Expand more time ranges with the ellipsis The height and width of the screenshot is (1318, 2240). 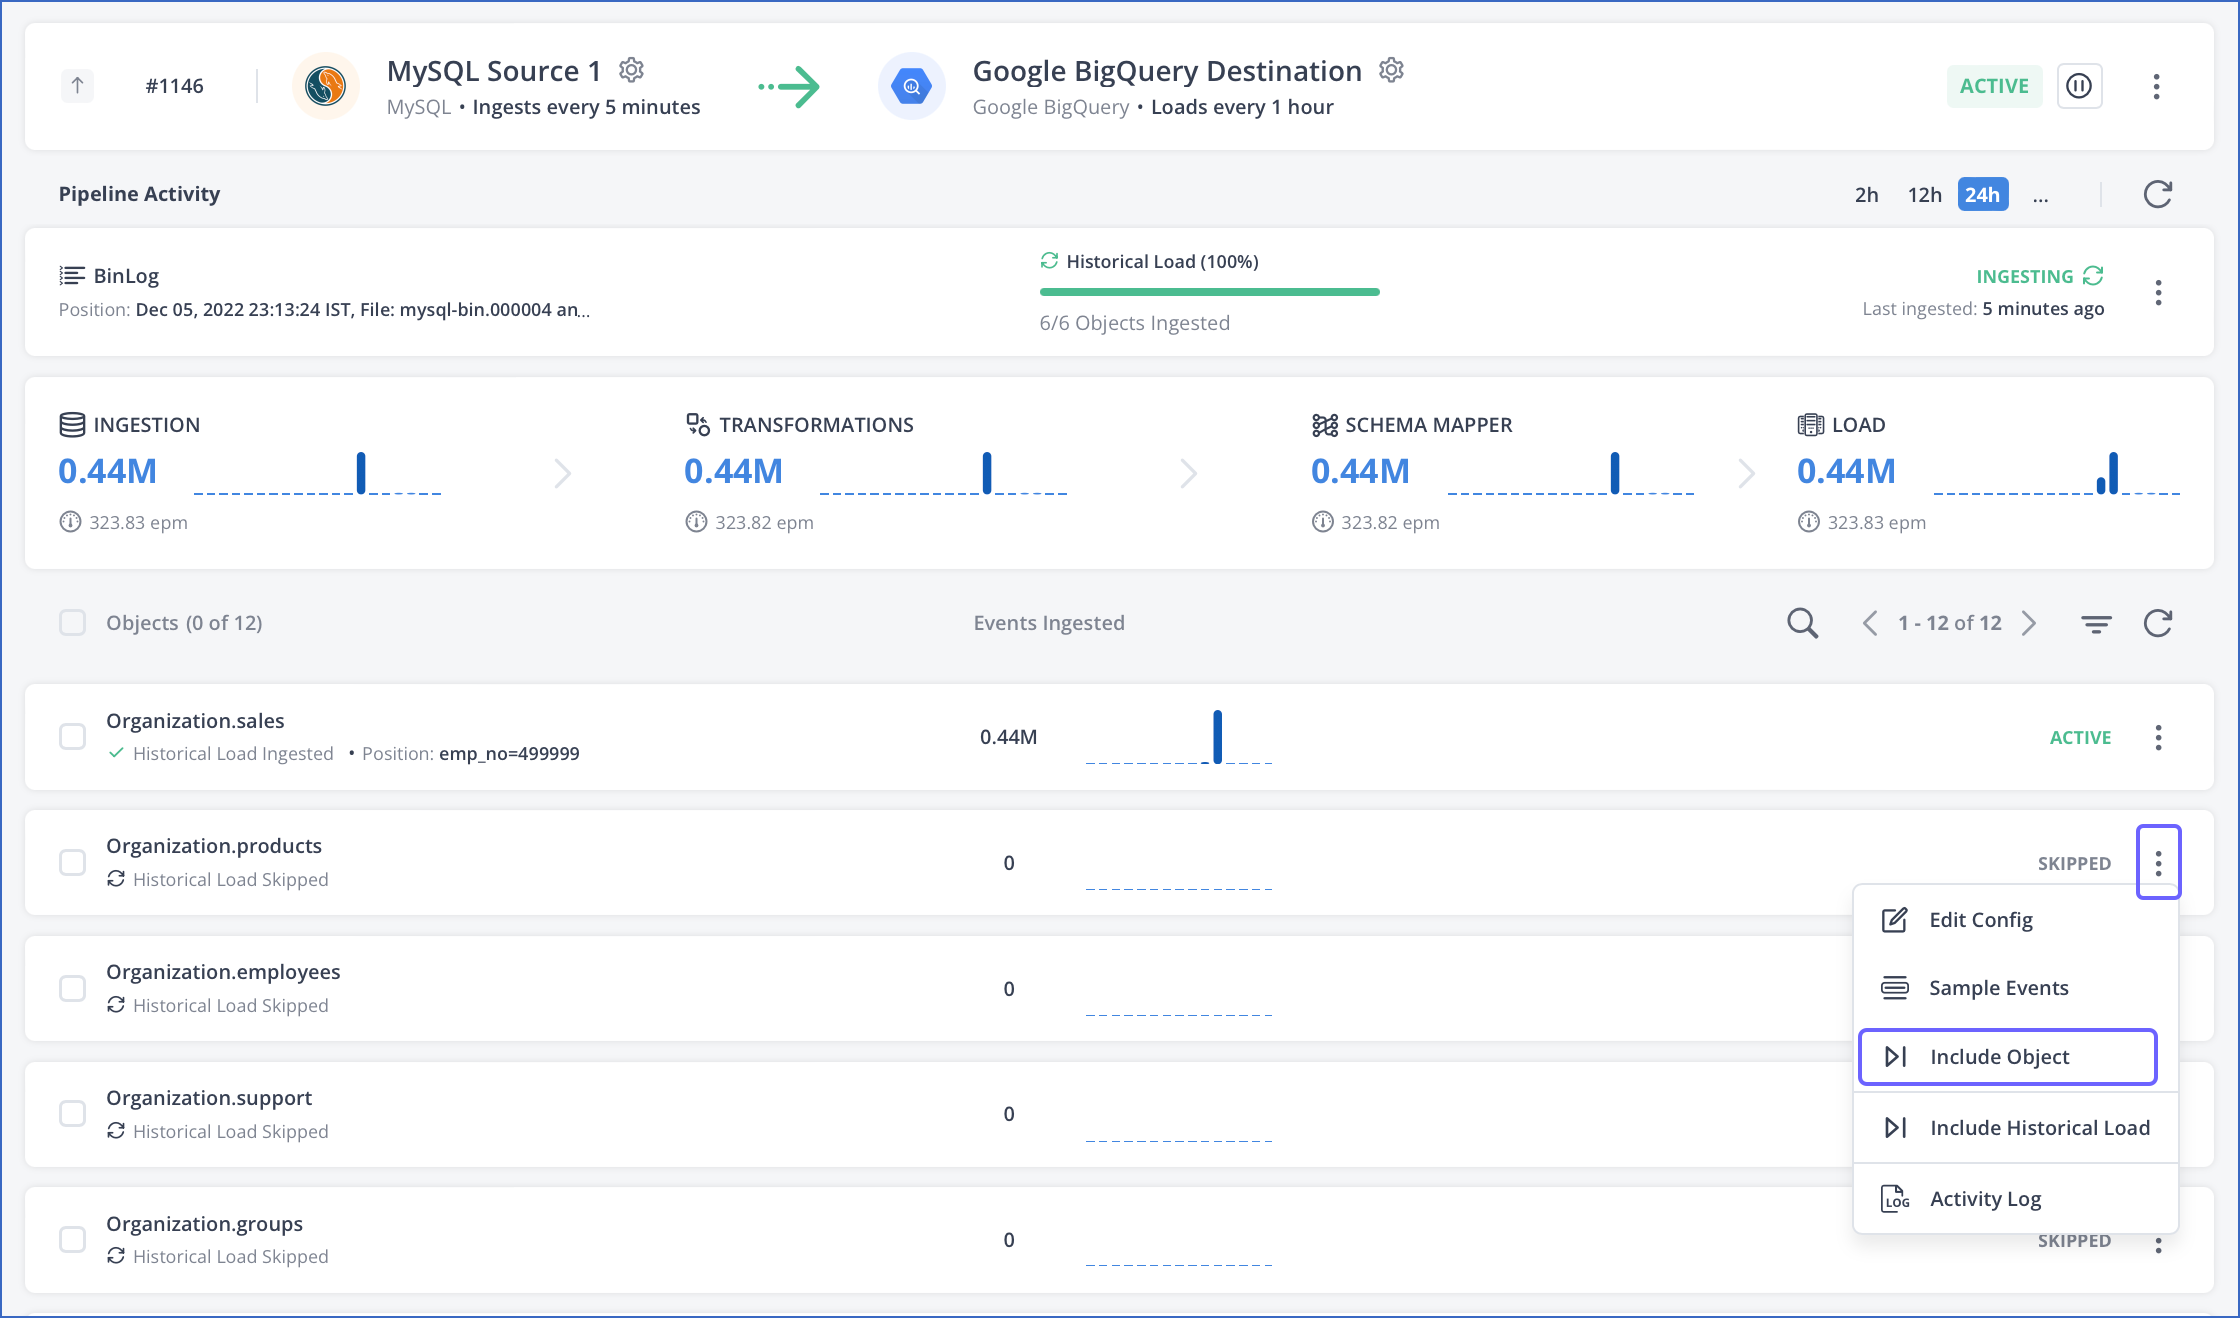(x=2040, y=195)
